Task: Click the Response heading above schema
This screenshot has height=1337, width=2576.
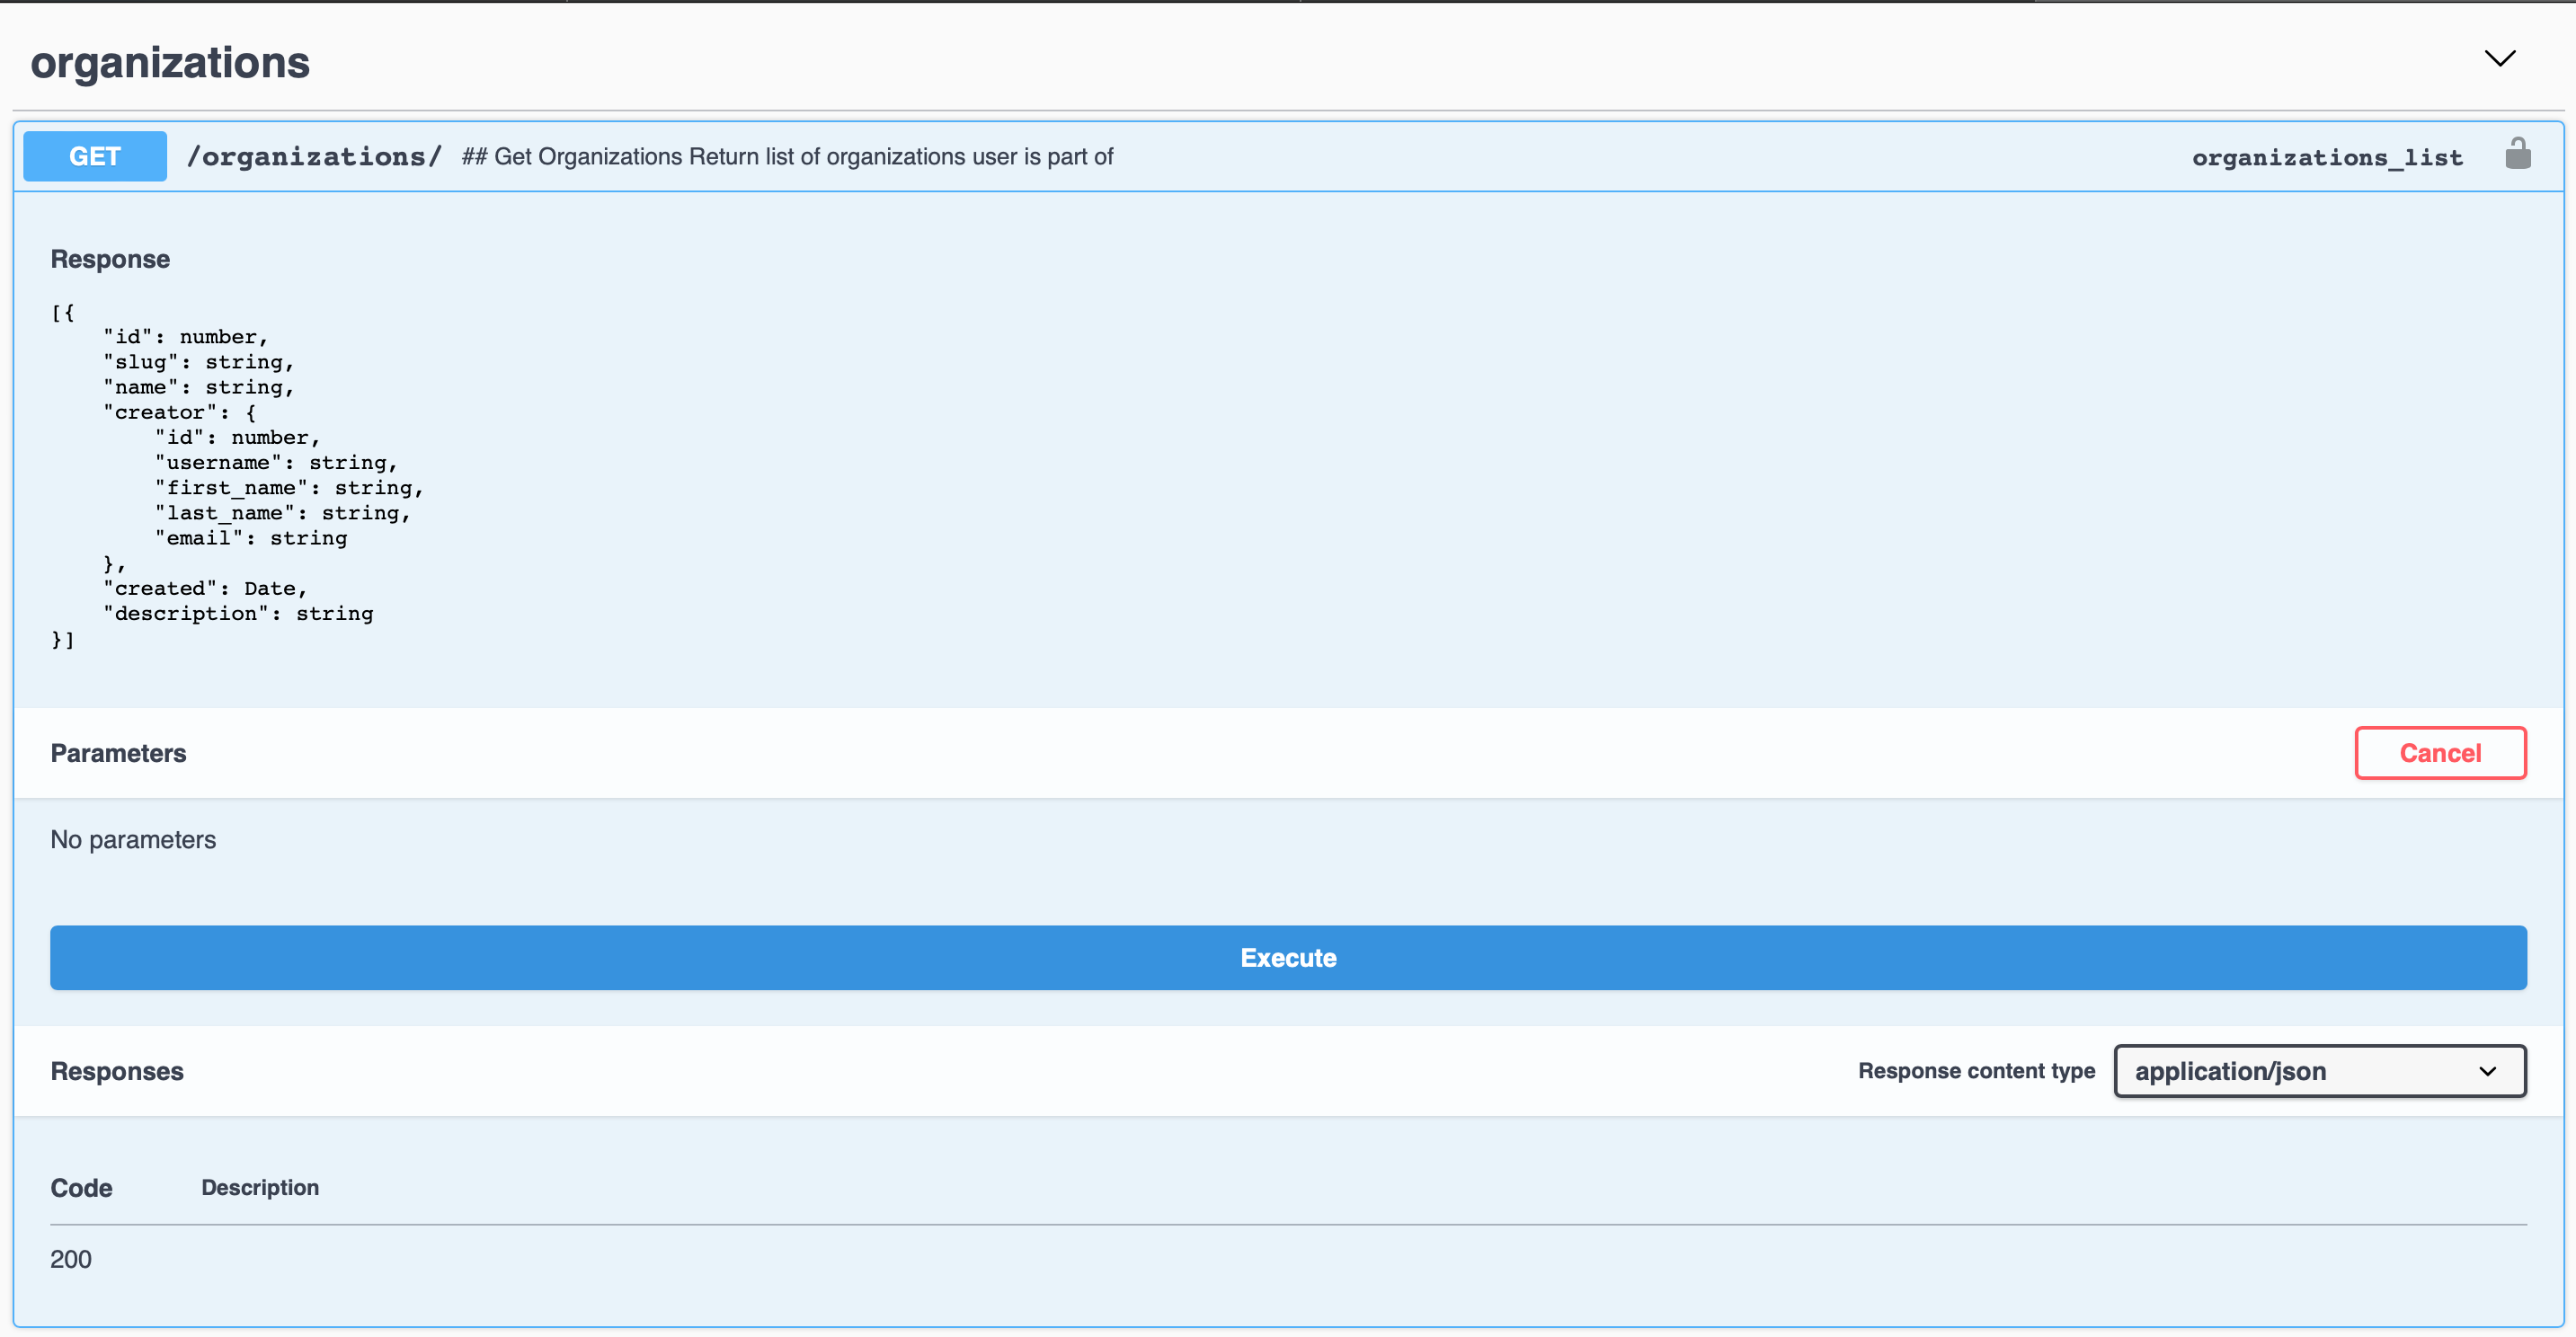Action: (x=110, y=259)
